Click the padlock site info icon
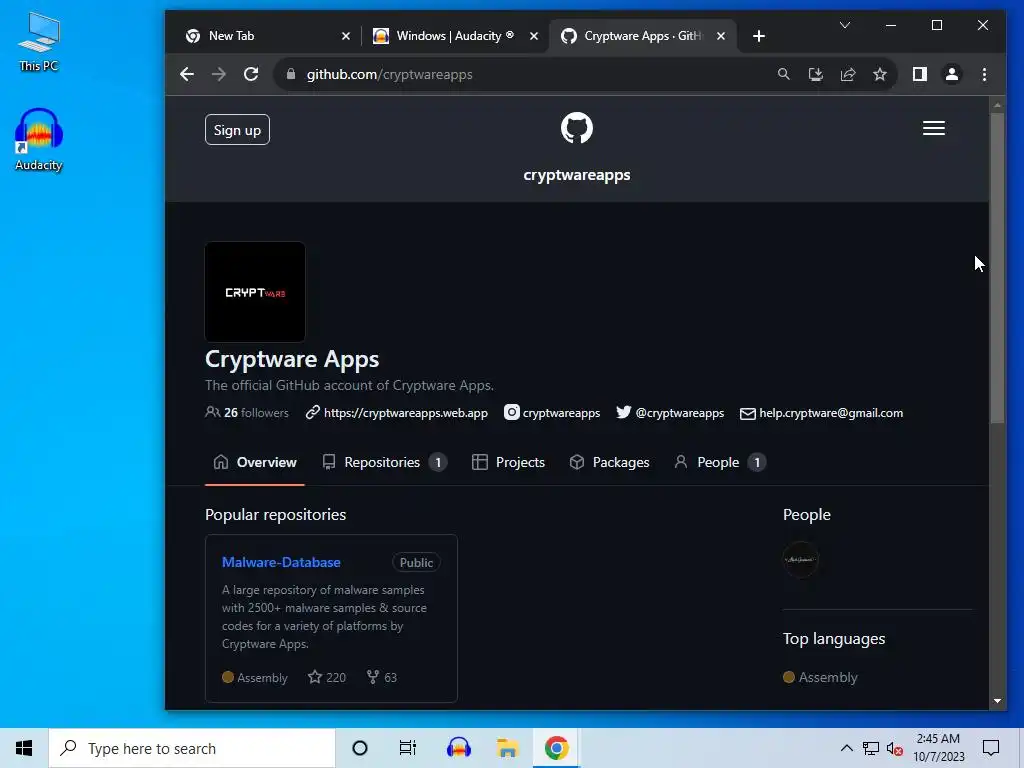The image size is (1024, 768). [291, 74]
